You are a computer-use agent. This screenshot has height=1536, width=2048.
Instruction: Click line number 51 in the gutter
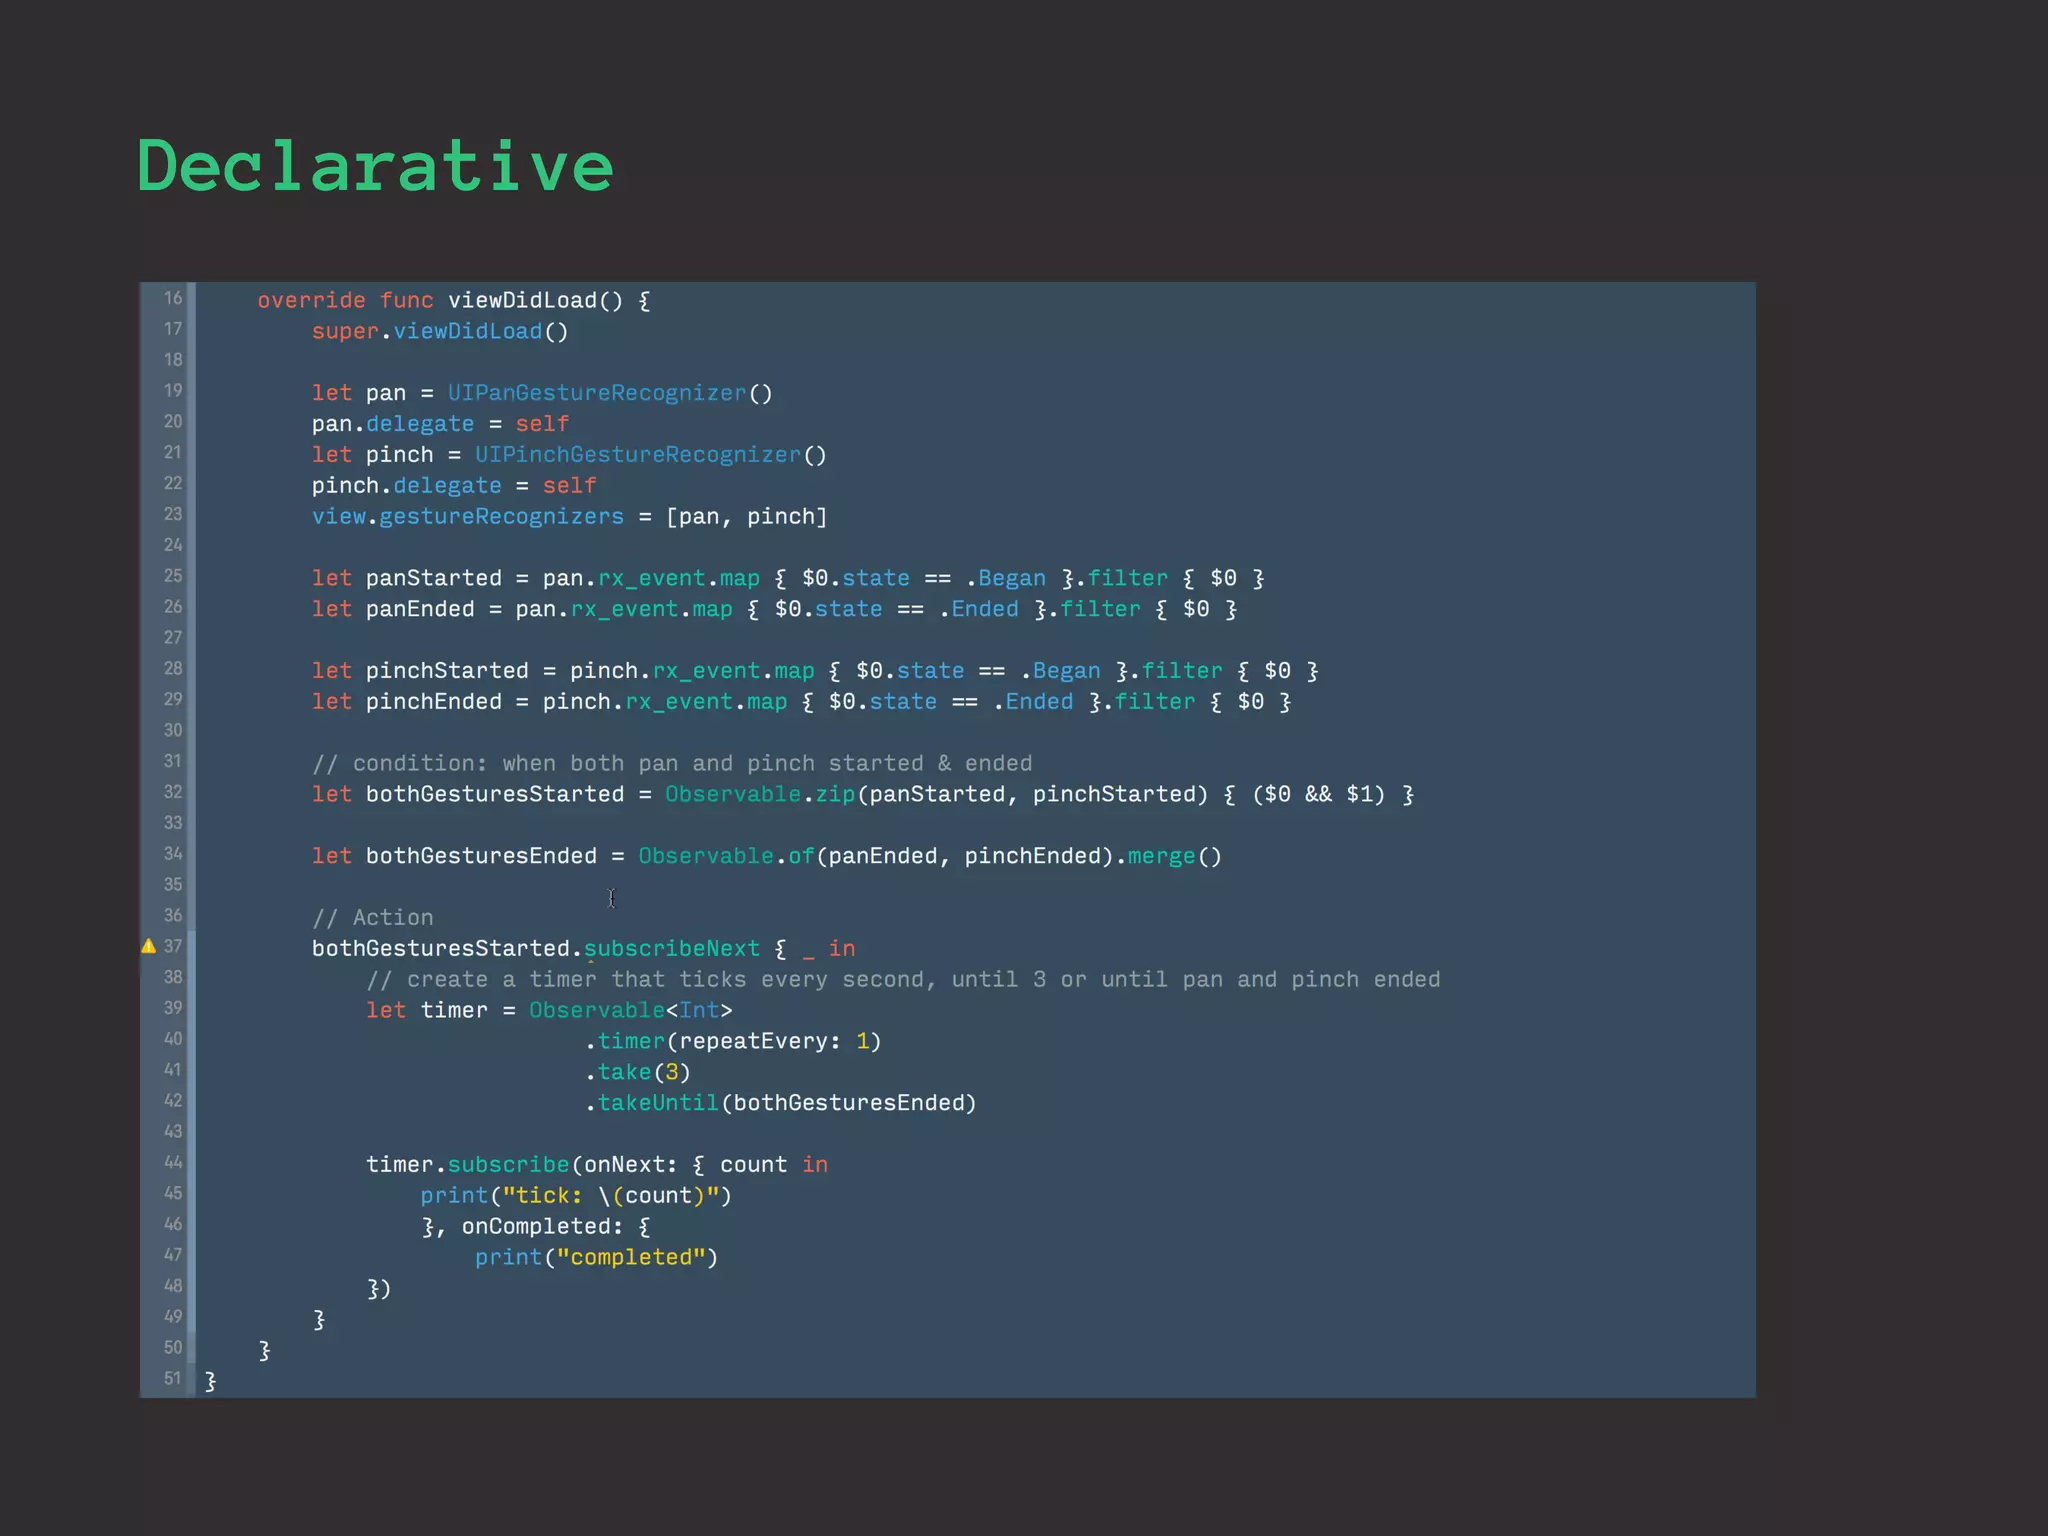[x=173, y=1378]
